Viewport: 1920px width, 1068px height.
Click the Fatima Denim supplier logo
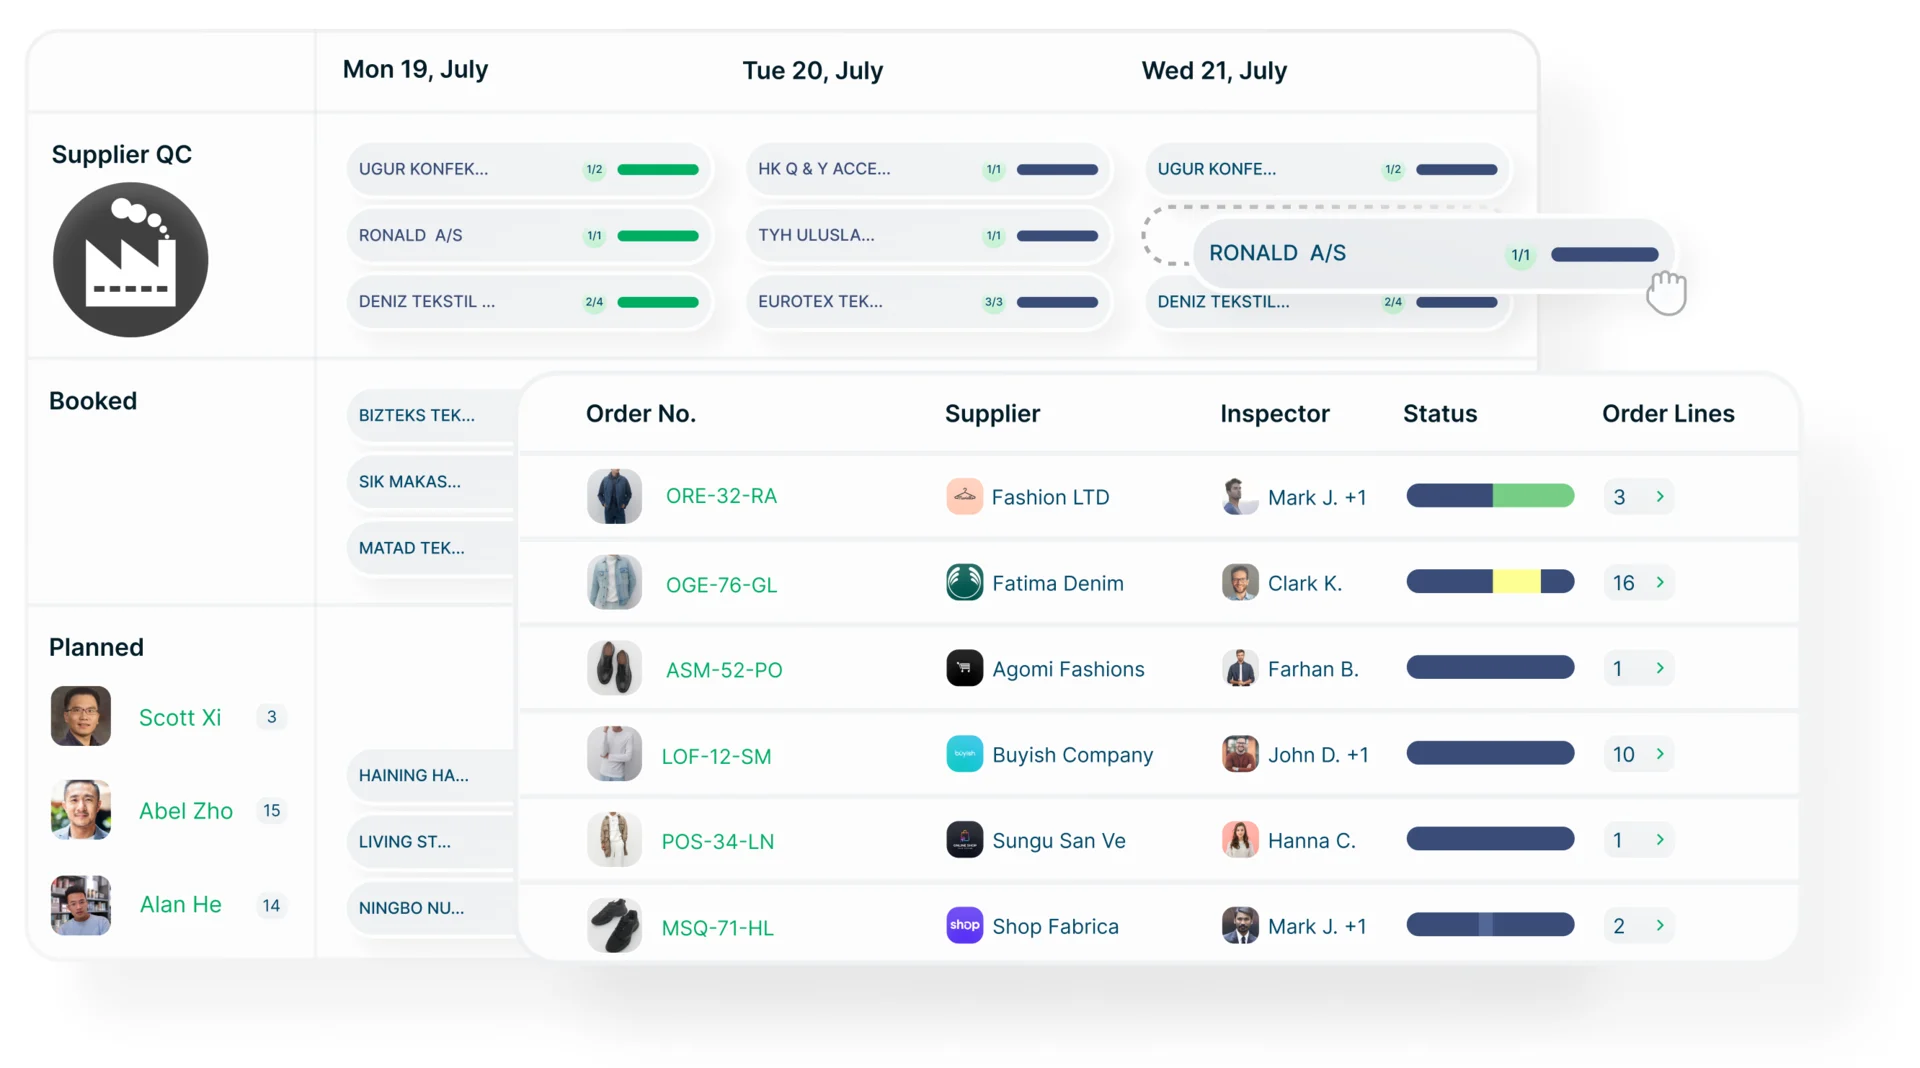pos(964,582)
